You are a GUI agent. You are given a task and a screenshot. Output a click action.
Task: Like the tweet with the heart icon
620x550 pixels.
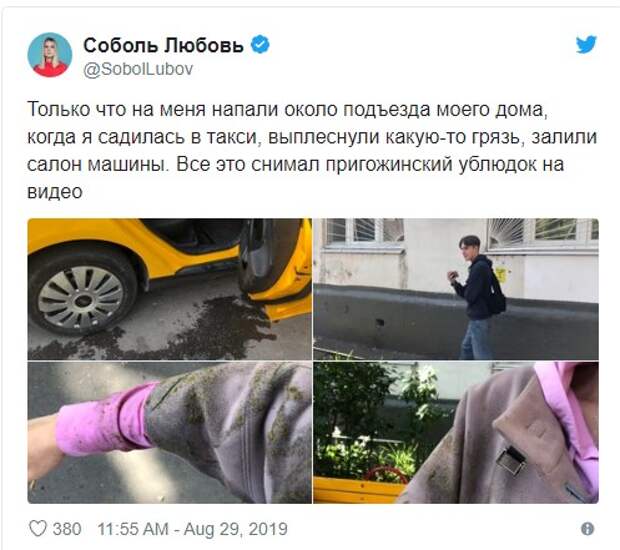click(38, 529)
